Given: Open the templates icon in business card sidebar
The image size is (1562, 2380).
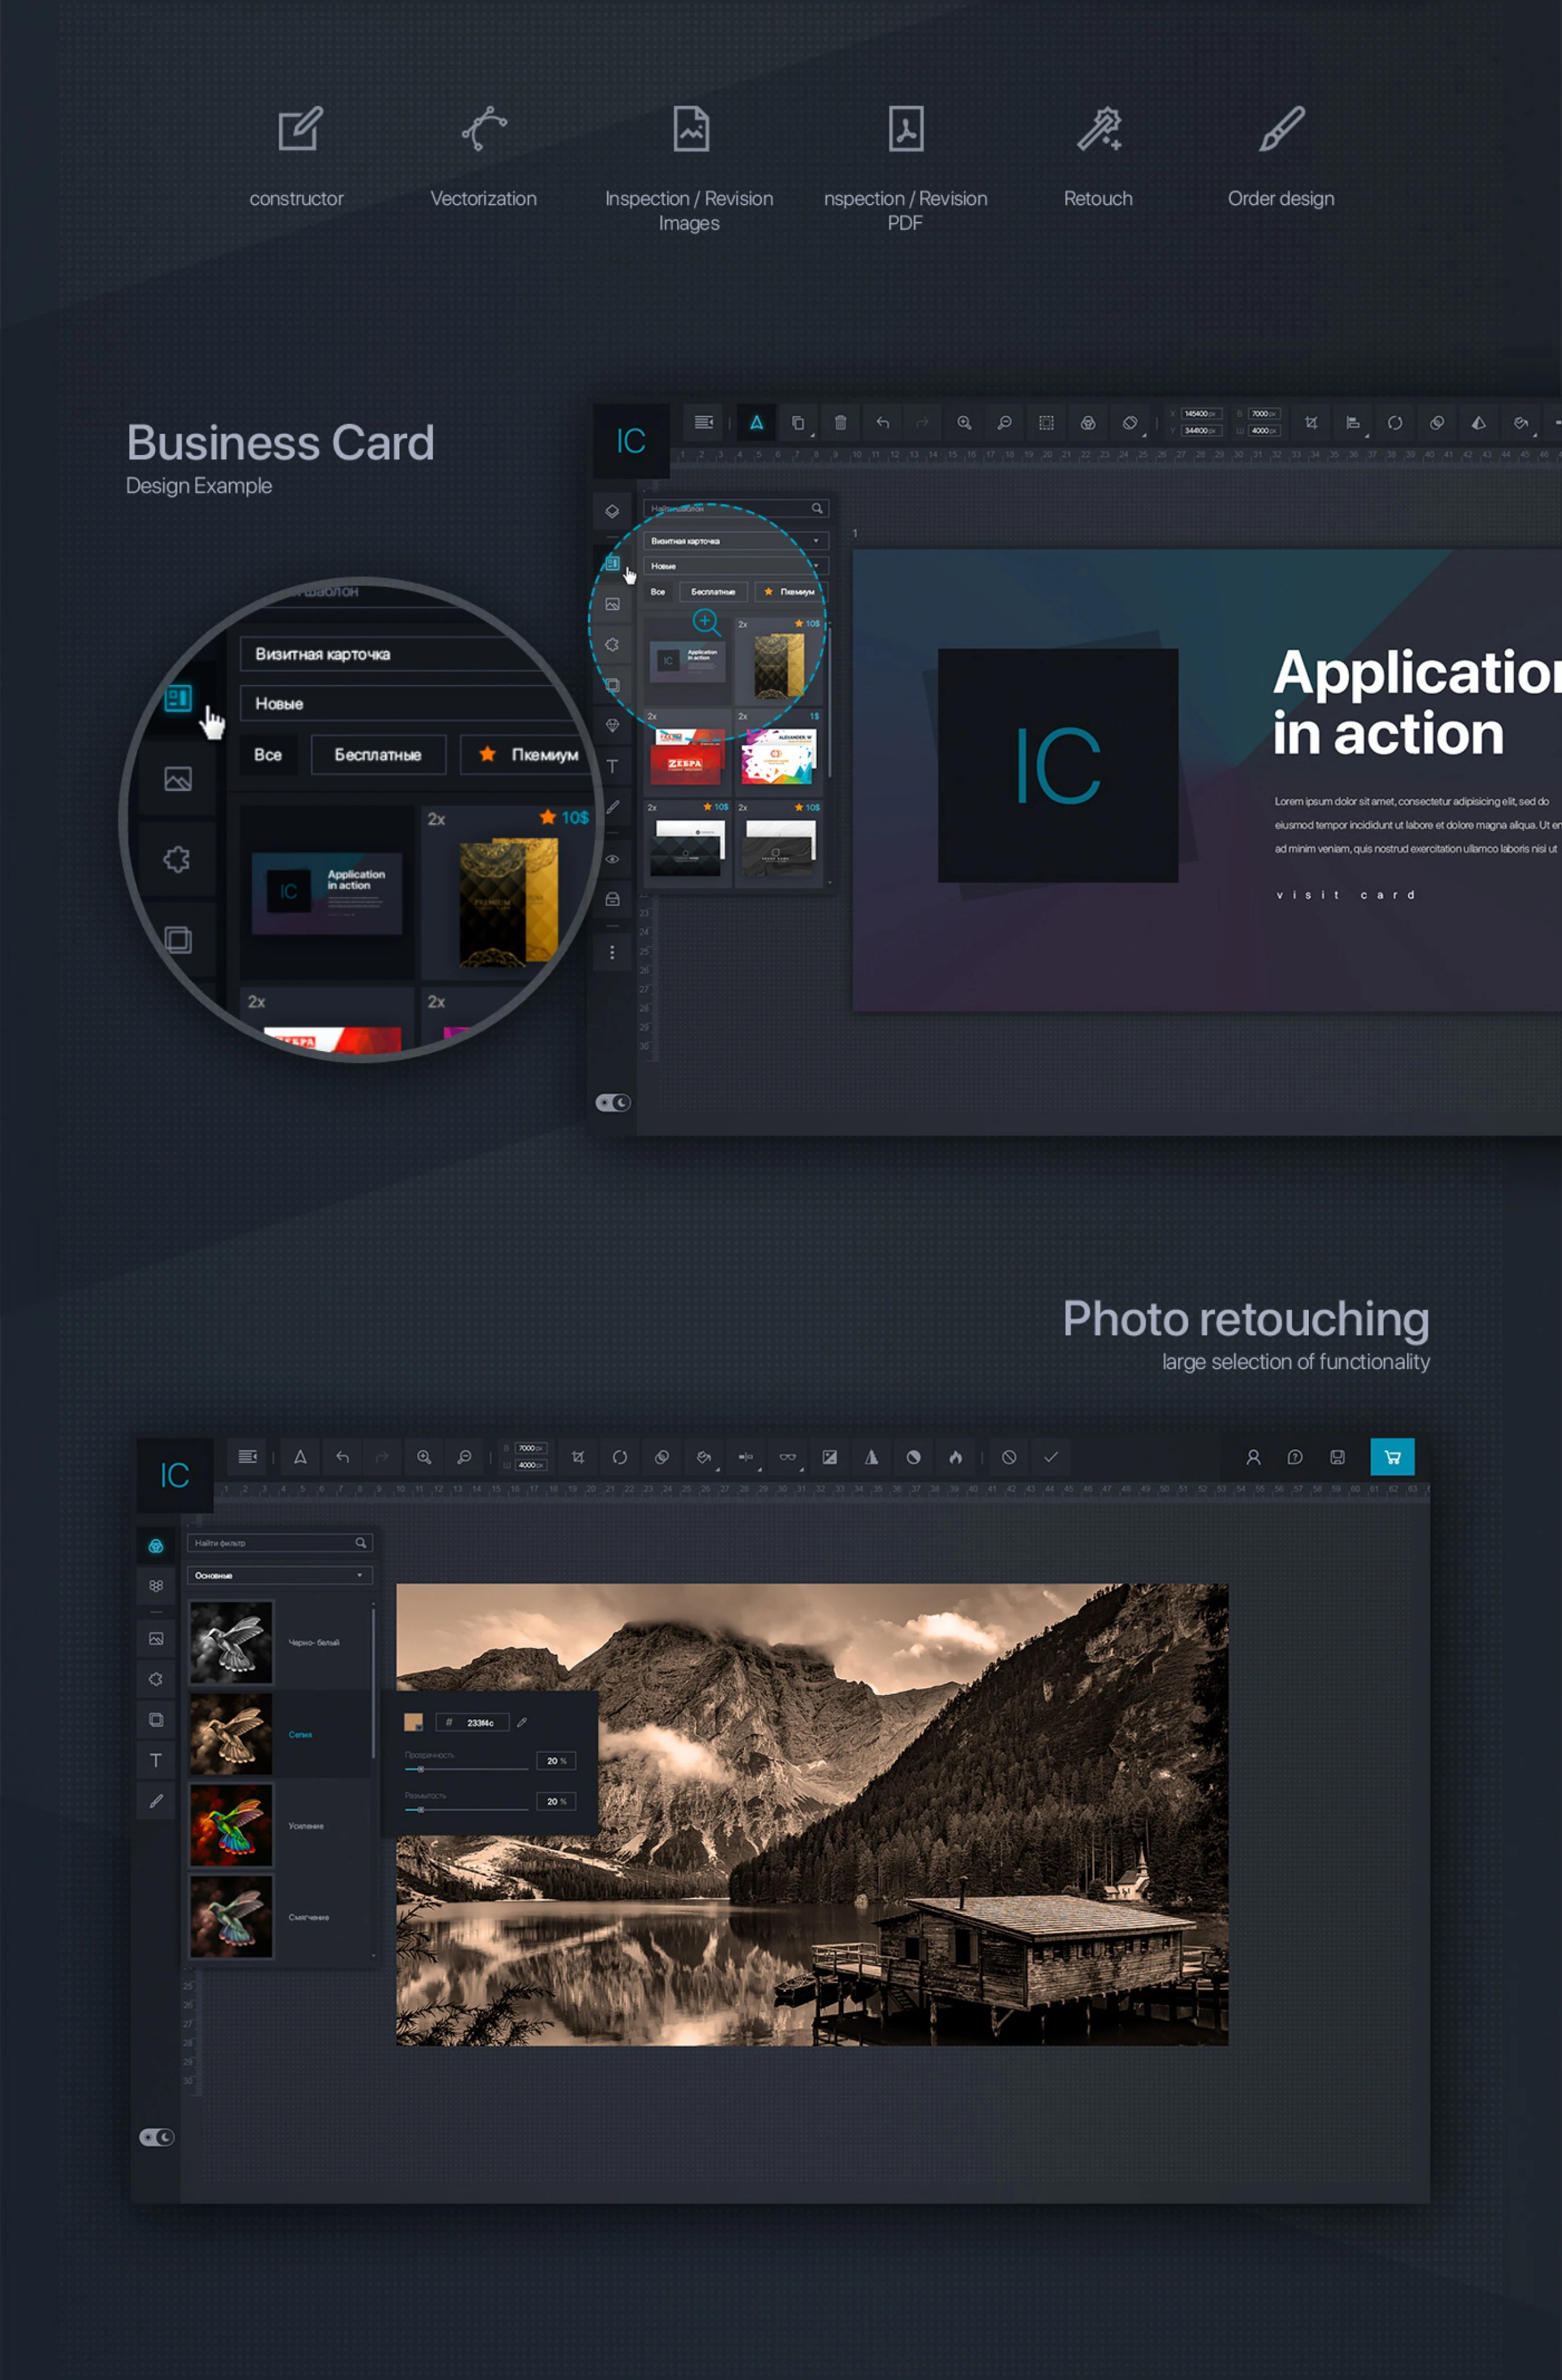Looking at the screenshot, I should pos(612,563).
